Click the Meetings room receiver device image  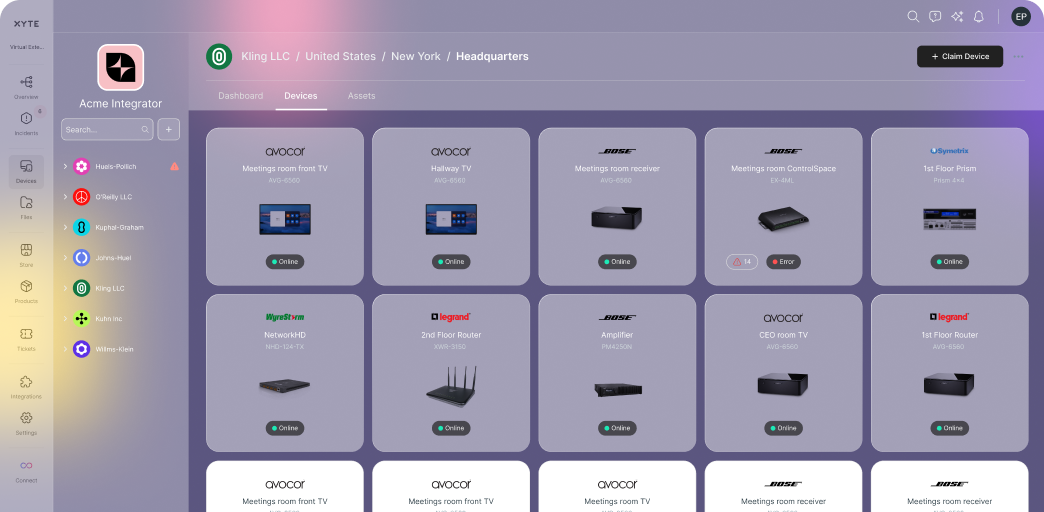[617, 218]
